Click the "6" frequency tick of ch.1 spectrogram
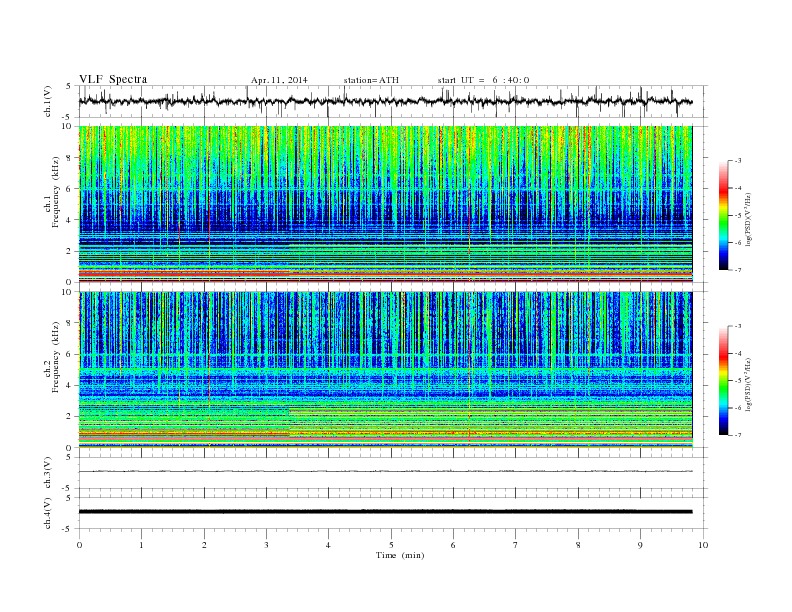792x612 pixels. [x=70, y=189]
